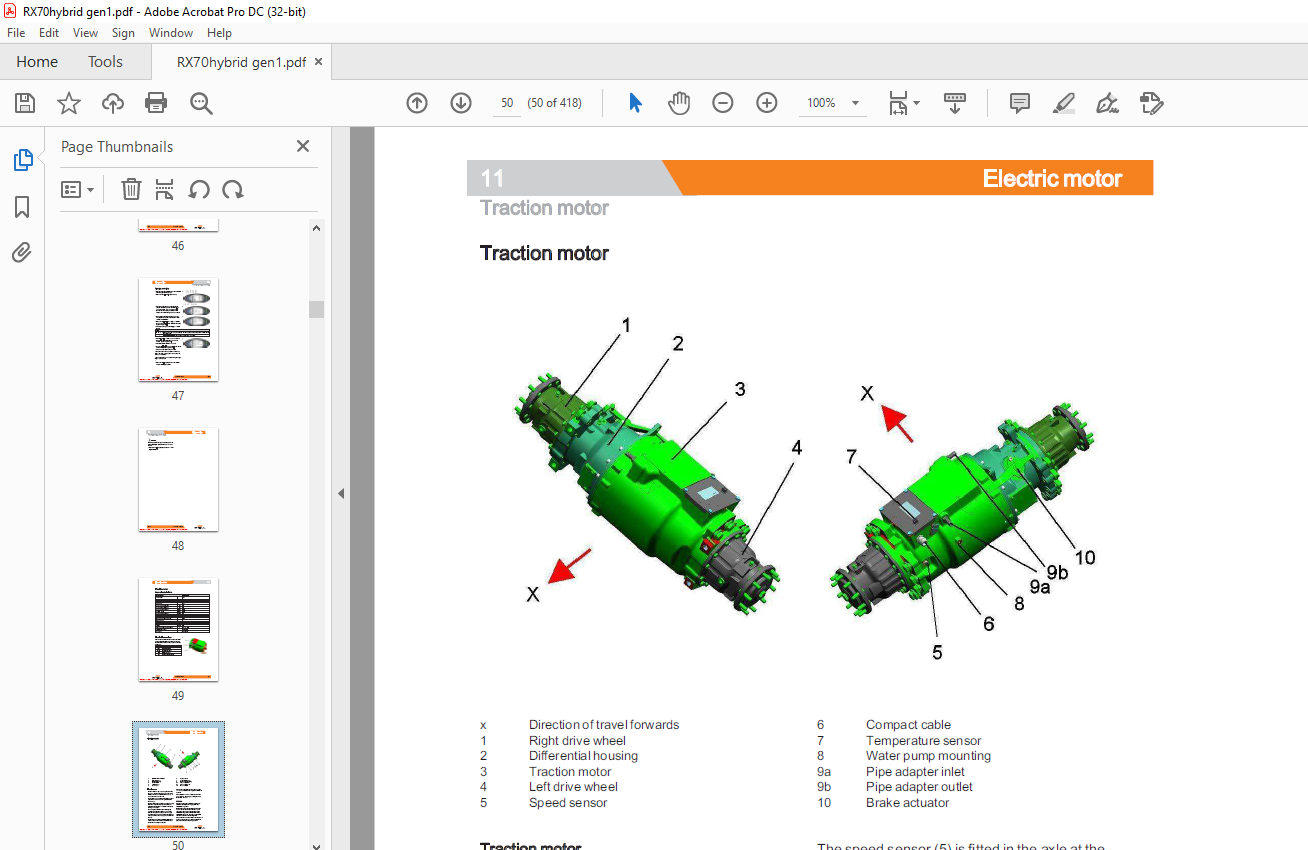Click the thumbnails panel scrollbar thumb
Screen dimensions: 1308x850
click(x=316, y=309)
